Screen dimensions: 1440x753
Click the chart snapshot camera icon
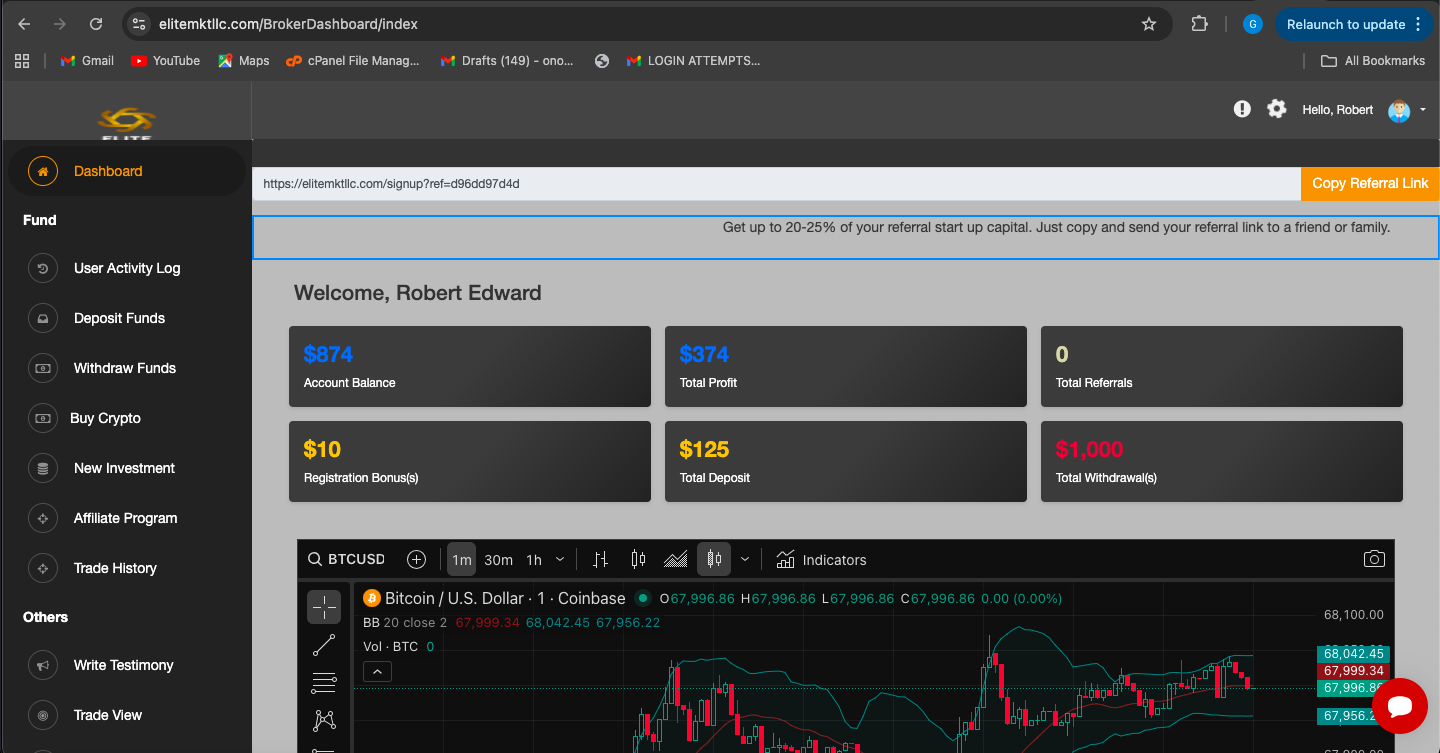pyautogui.click(x=1374, y=559)
